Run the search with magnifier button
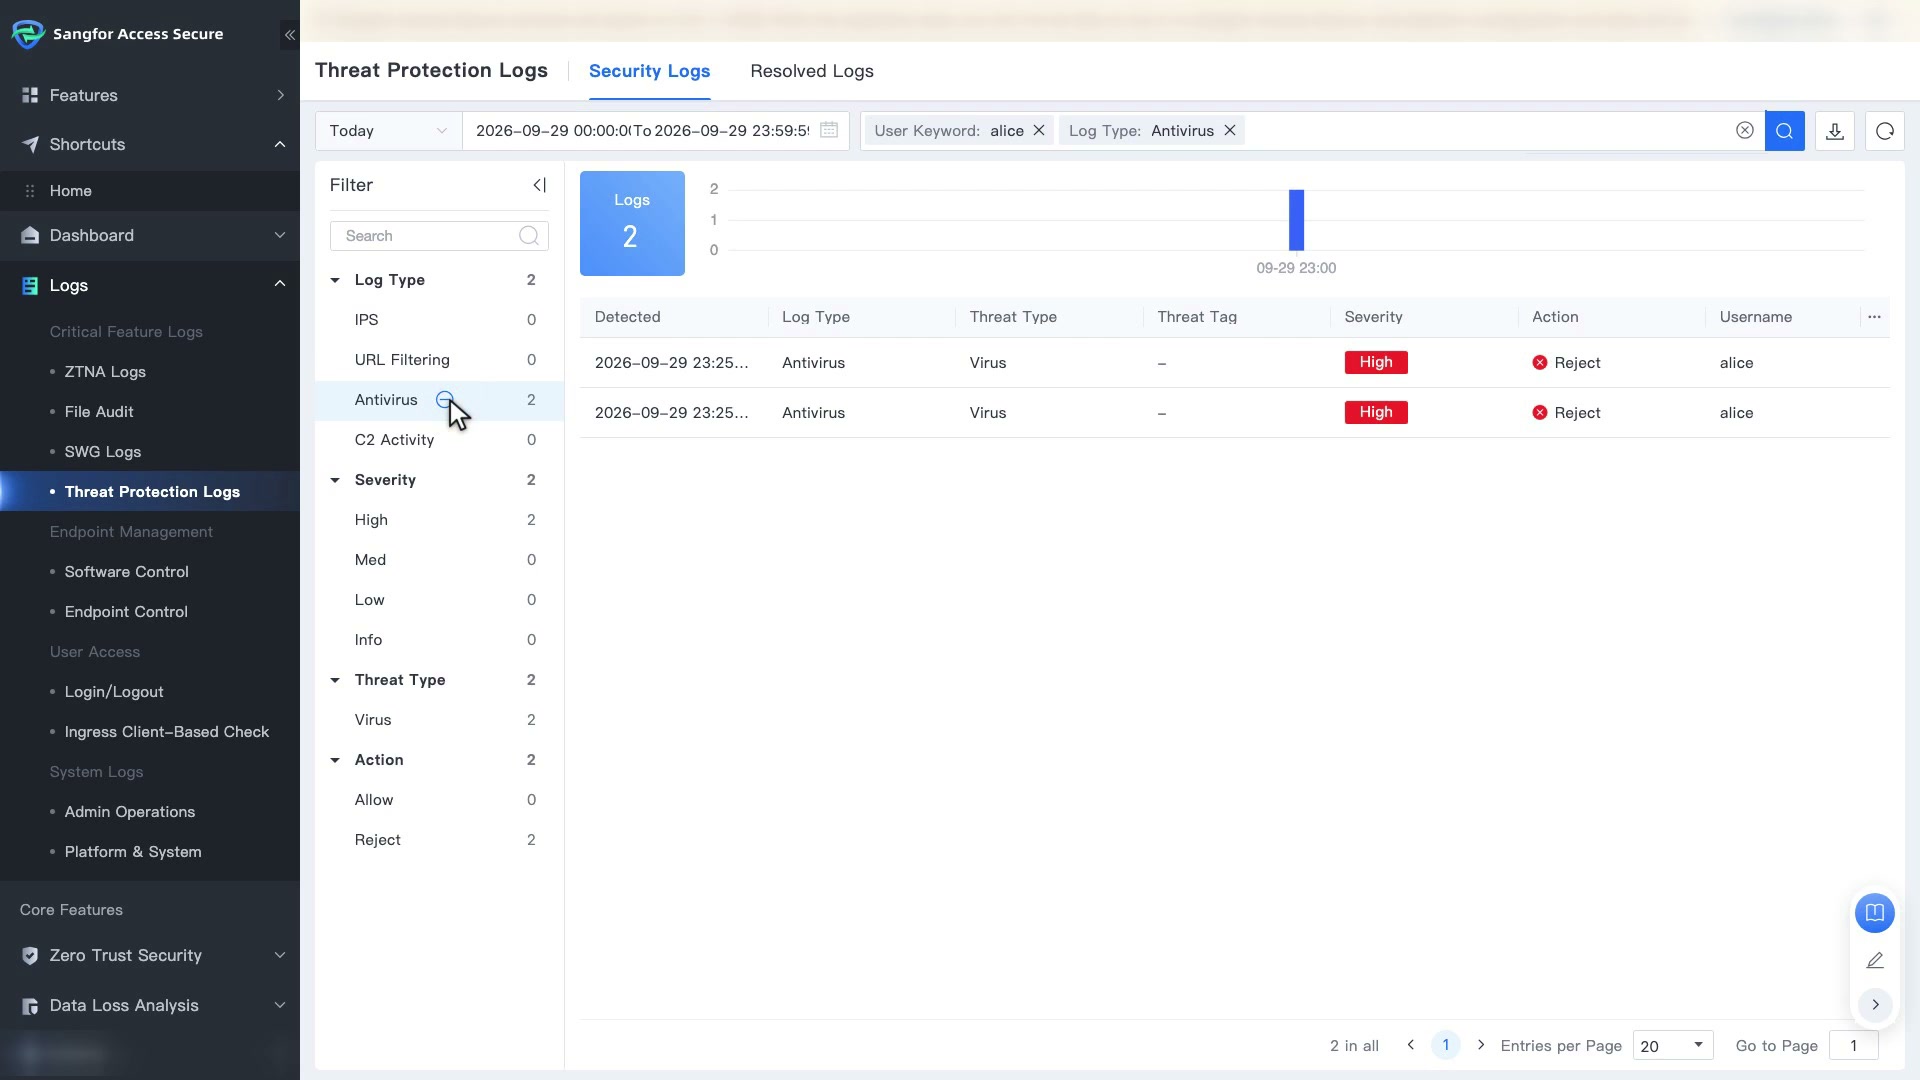Image resolution: width=1920 pixels, height=1080 pixels. point(1785,131)
